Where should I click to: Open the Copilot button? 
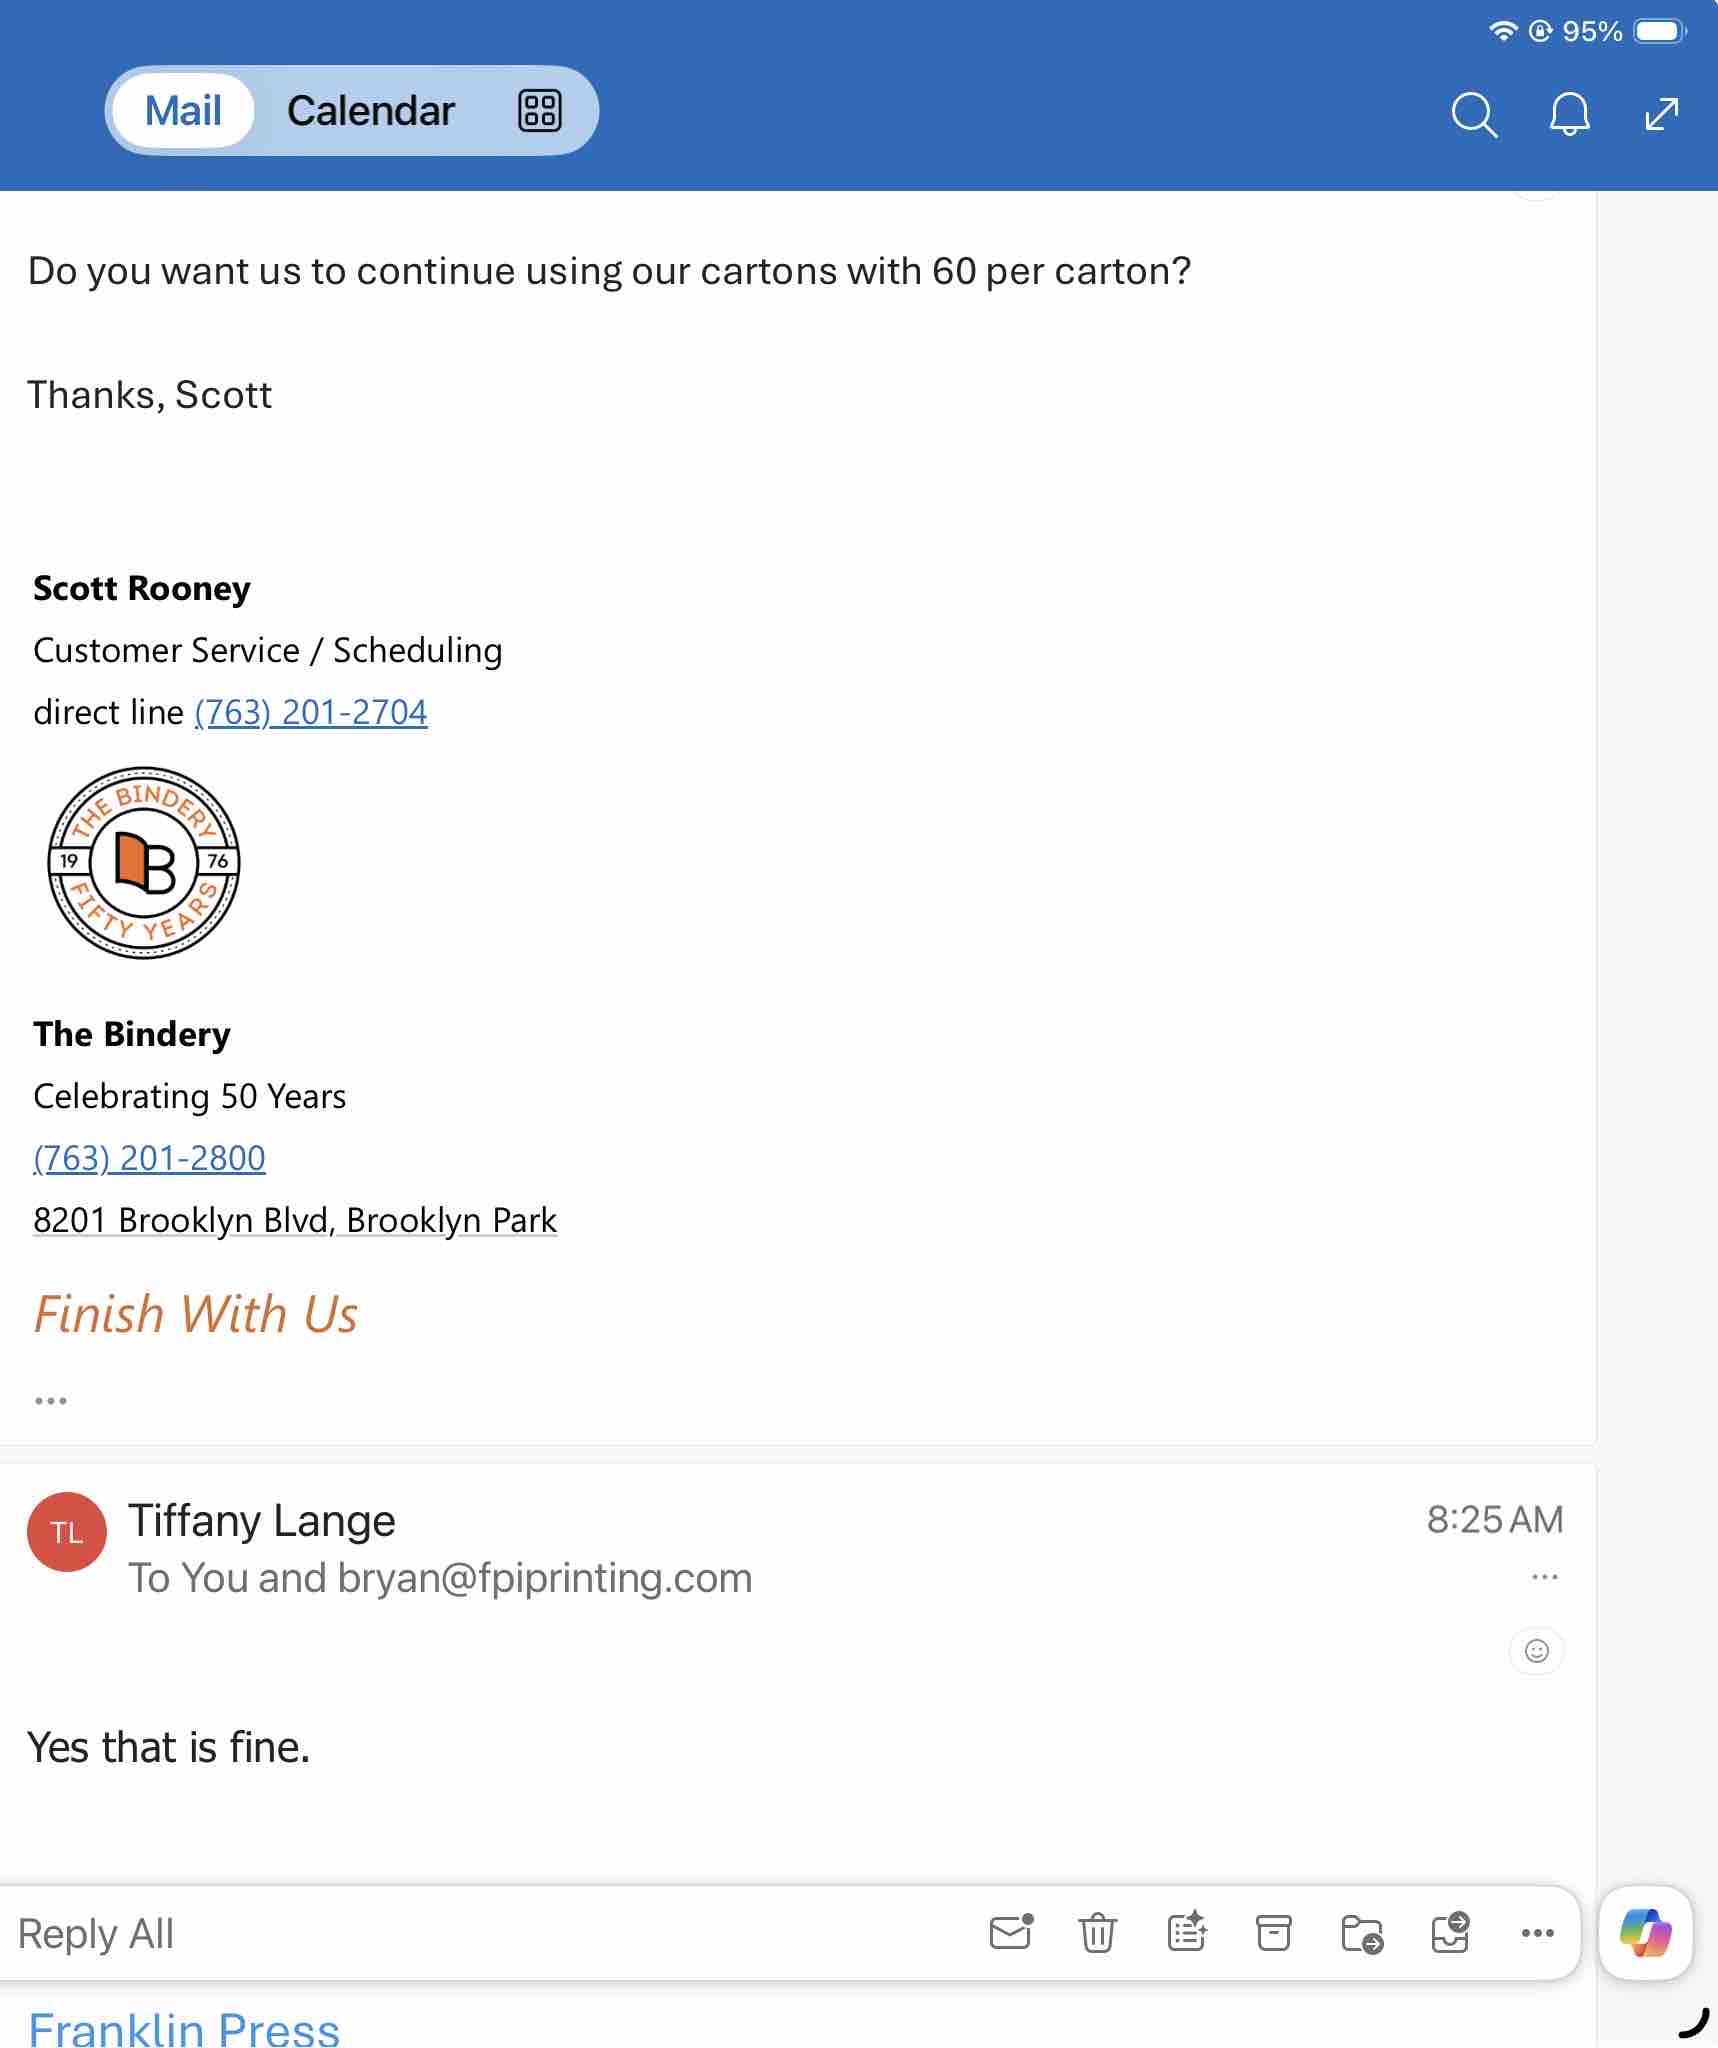1645,1933
